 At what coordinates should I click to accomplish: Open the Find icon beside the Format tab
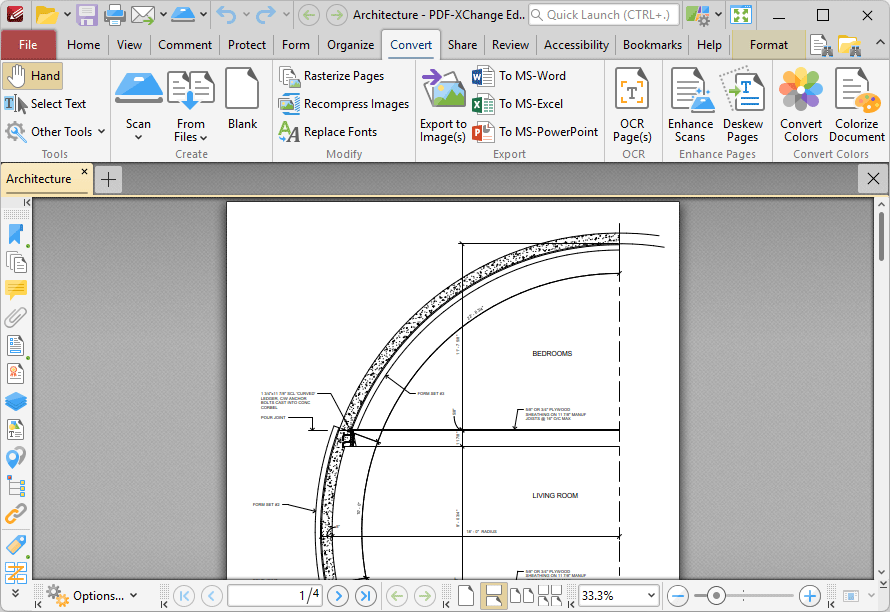[821, 45]
